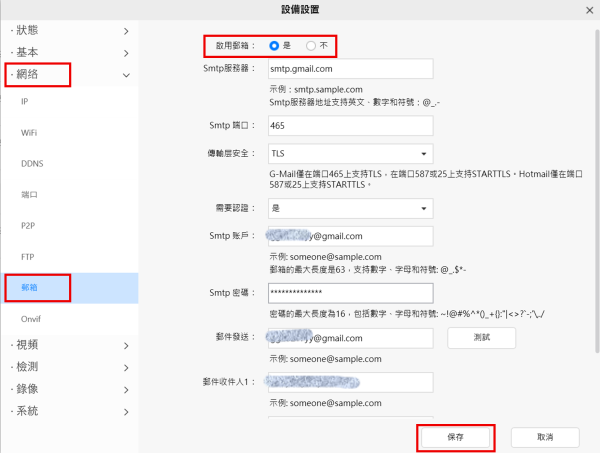Viewport: 600px width, 453px height.
Task: Expand the 系統 section
Action: pyautogui.click(x=68, y=411)
